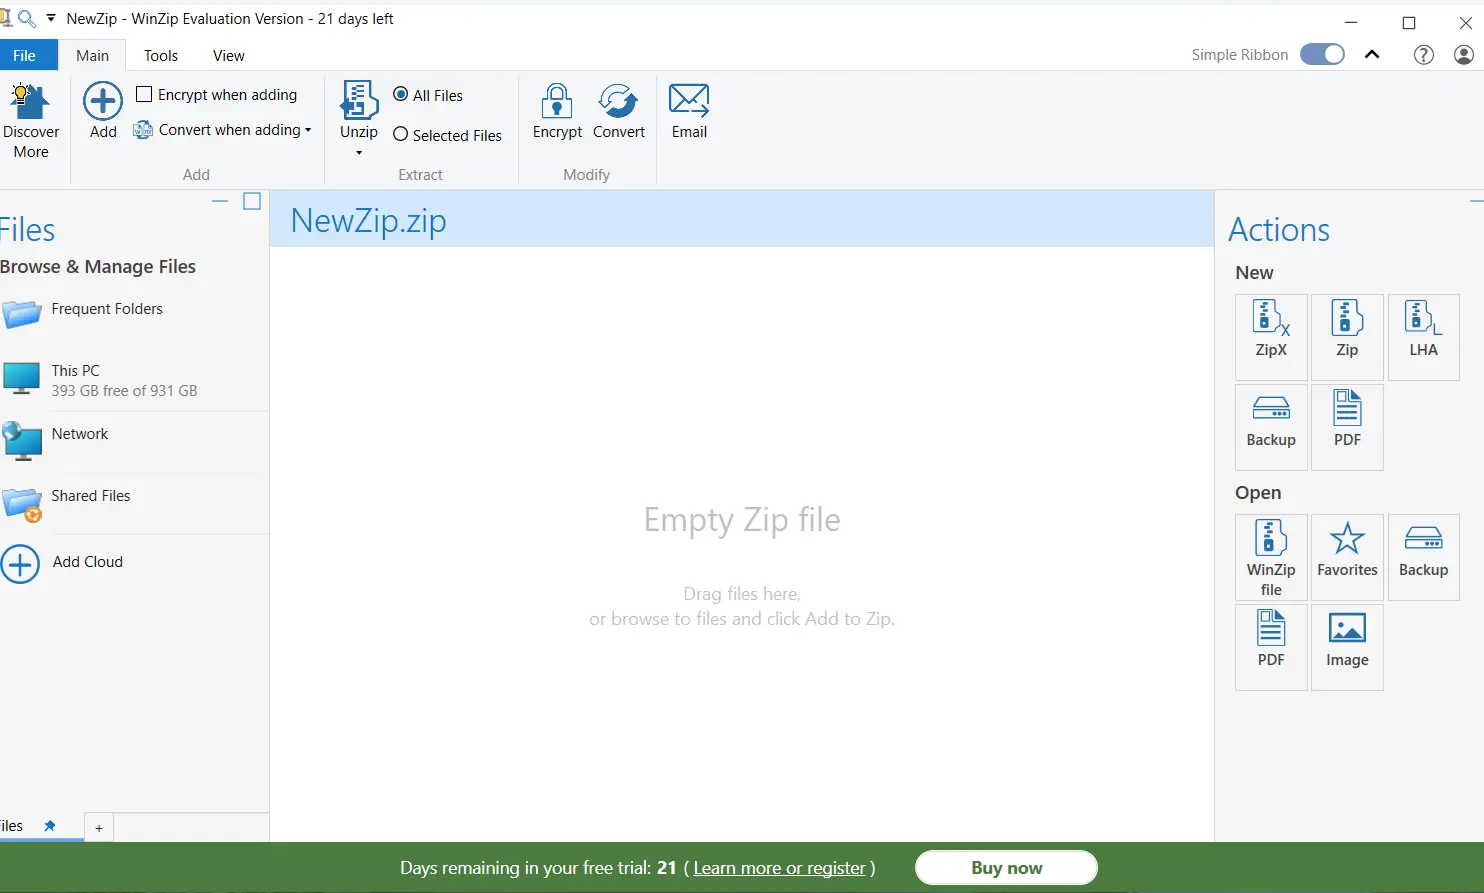This screenshot has height=893, width=1484.
Task: Start a new Backup under New
Action: [x=1271, y=427]
